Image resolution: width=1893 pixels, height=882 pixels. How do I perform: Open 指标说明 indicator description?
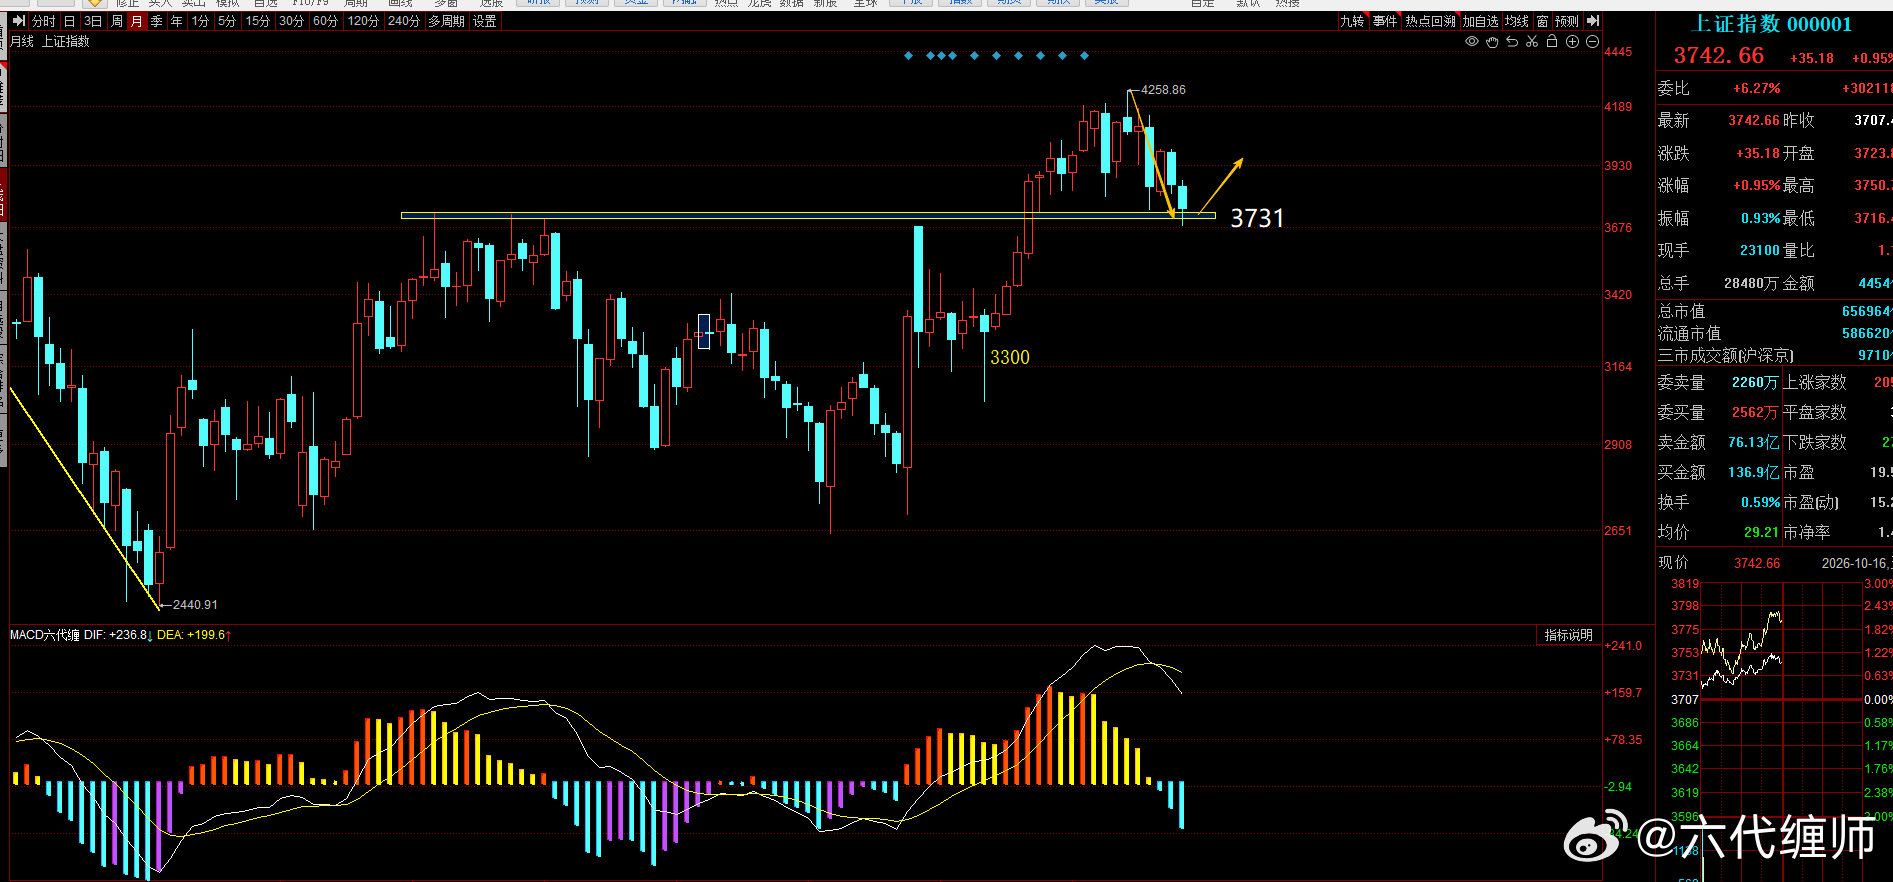tap(1569, 635)
